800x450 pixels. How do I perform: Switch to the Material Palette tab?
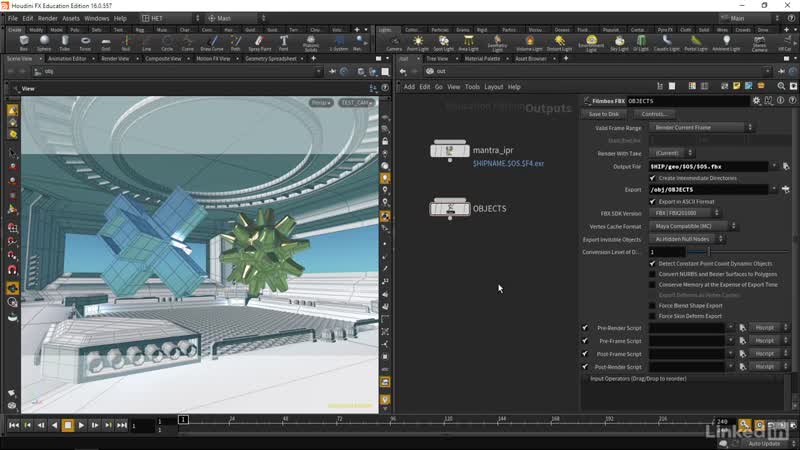tap(482, 59)
